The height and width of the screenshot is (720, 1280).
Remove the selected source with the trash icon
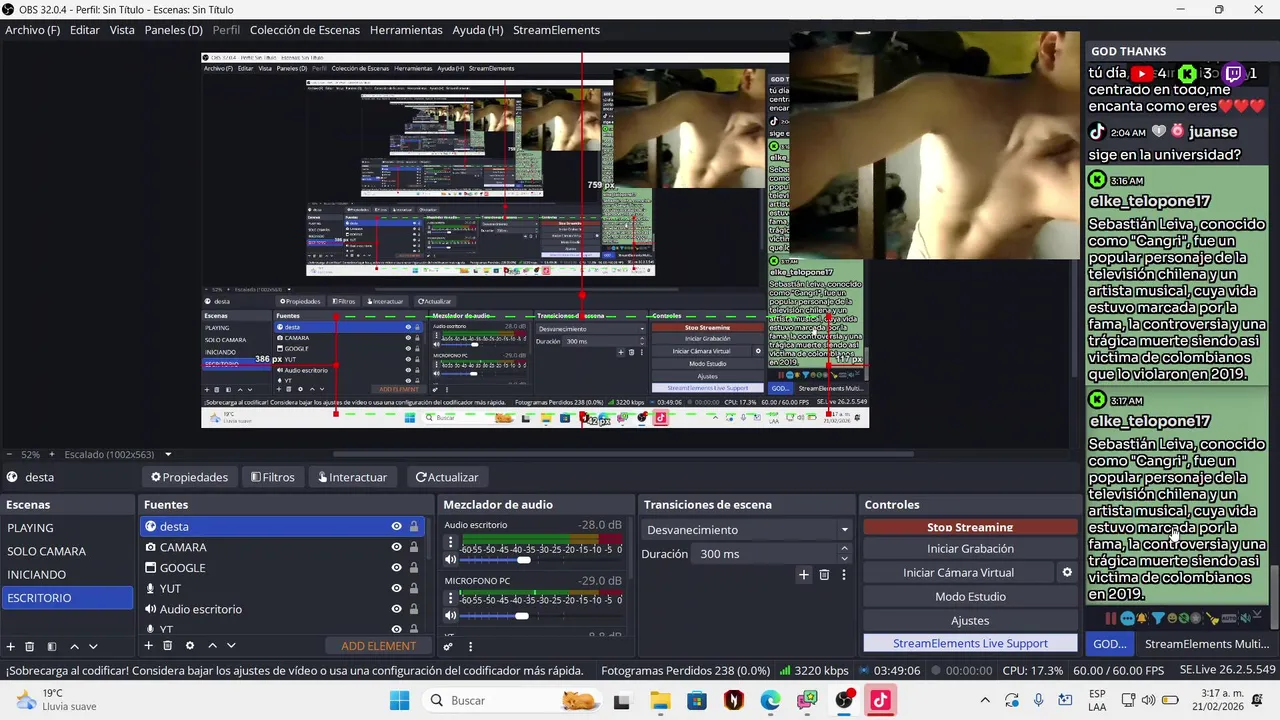168,646
